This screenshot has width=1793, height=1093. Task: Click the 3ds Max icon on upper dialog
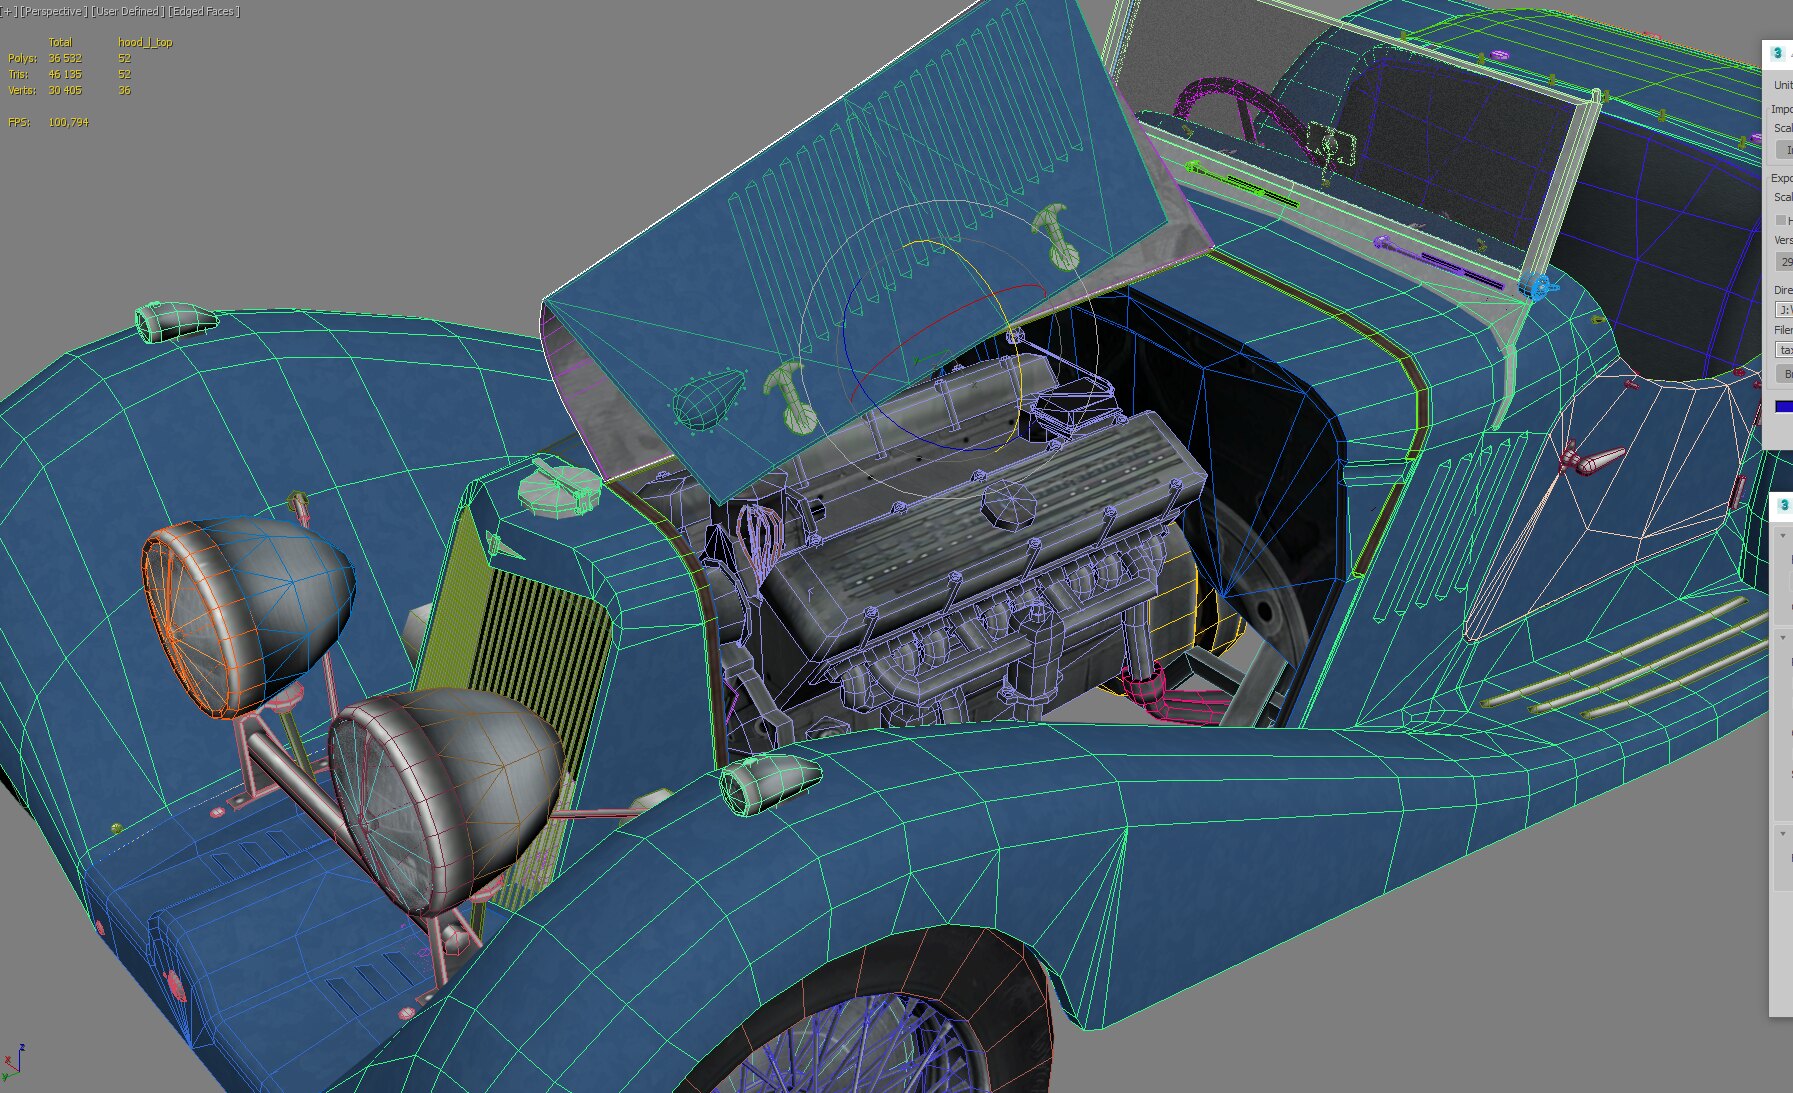pos(1777,53)
